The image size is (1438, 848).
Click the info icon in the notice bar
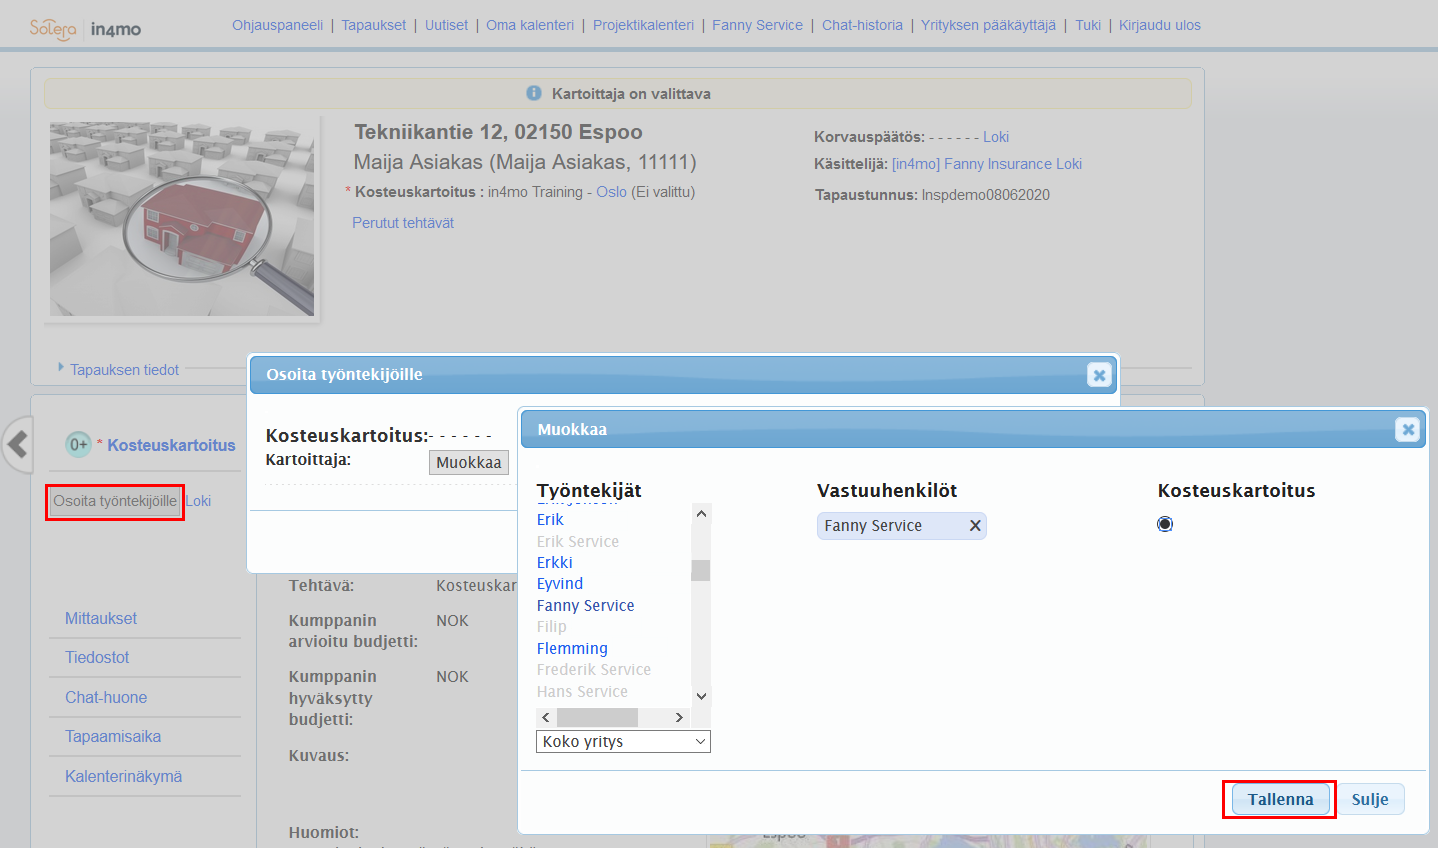click(x=534, y=93)
